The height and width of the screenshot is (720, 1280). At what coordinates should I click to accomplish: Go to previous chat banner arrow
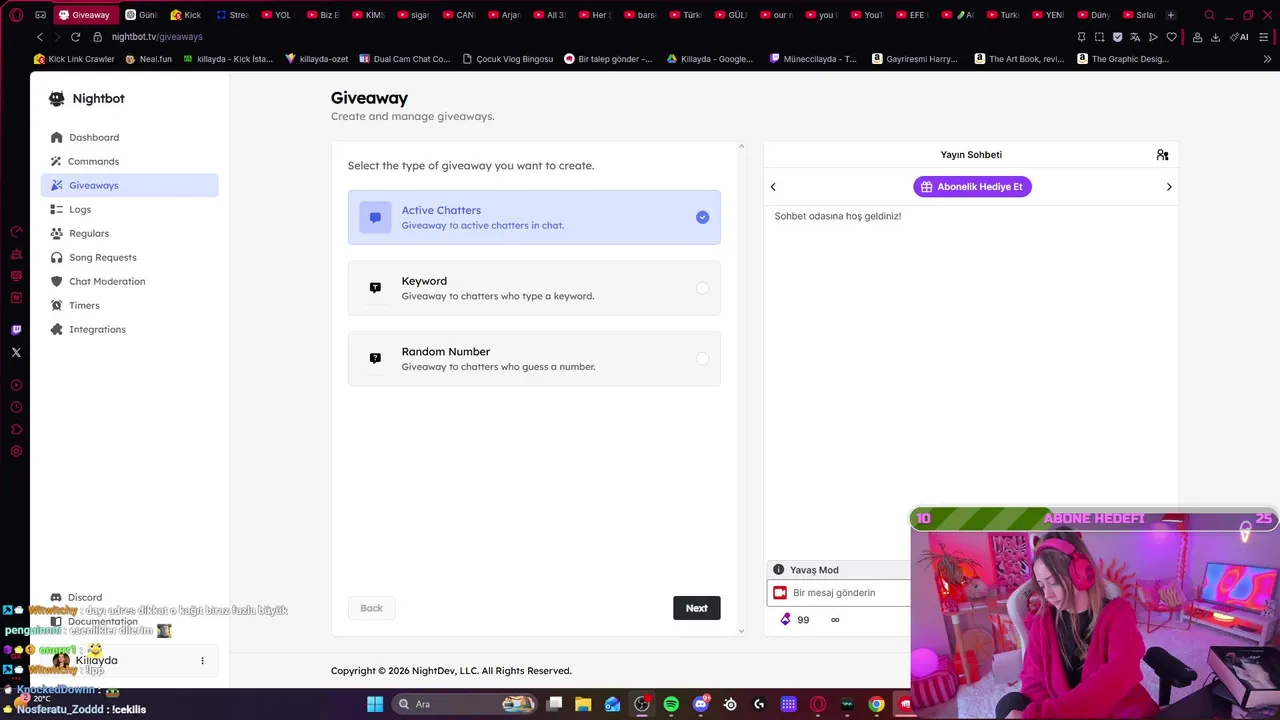click(773, 187)
